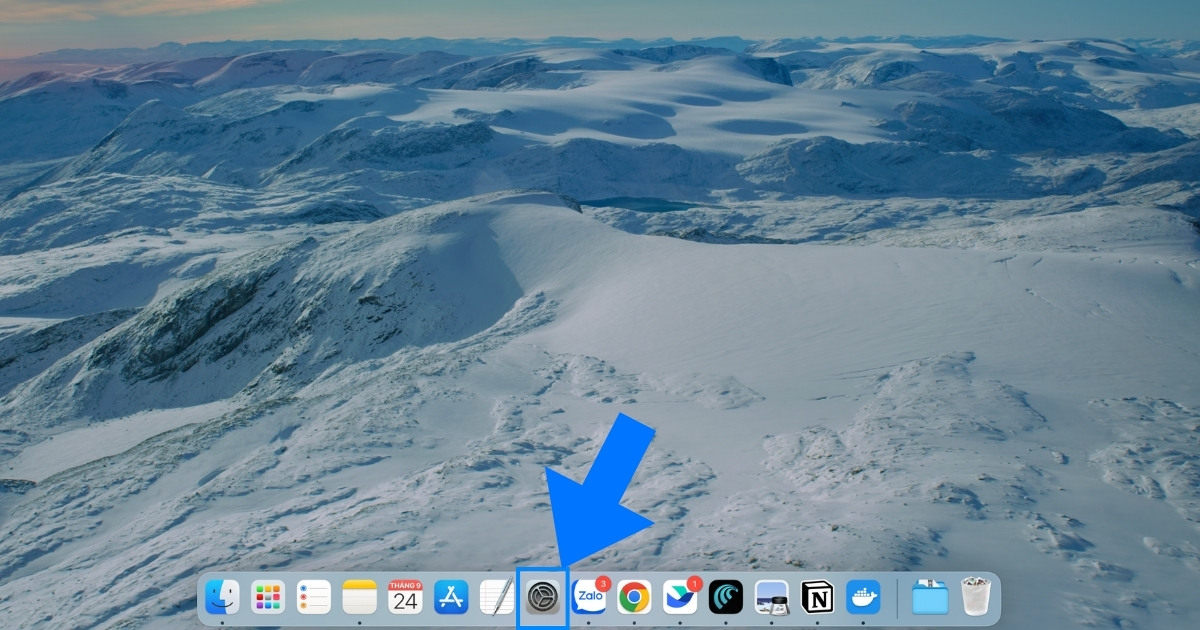Open the yellow Notes app

[x=359, y=598]
